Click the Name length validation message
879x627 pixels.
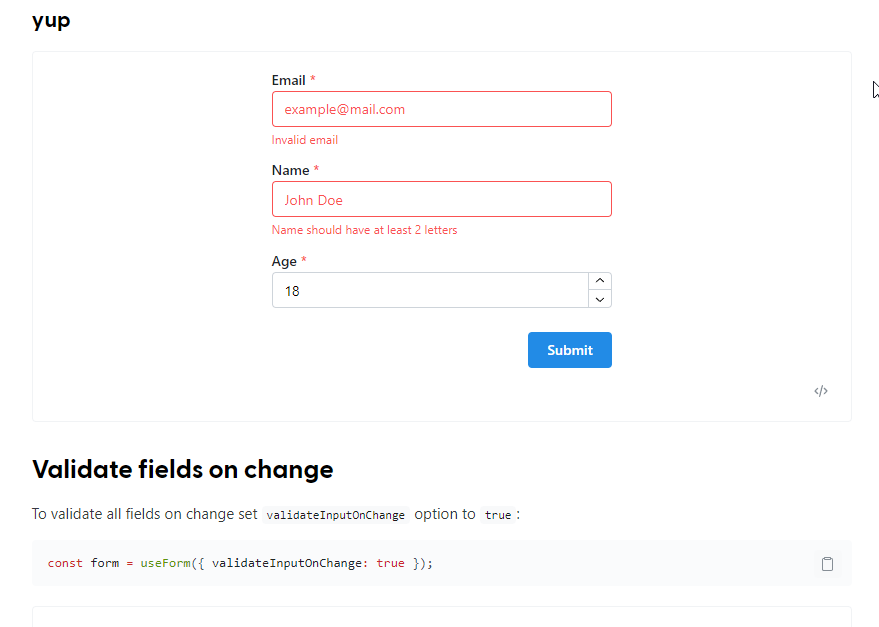(364, 229)
